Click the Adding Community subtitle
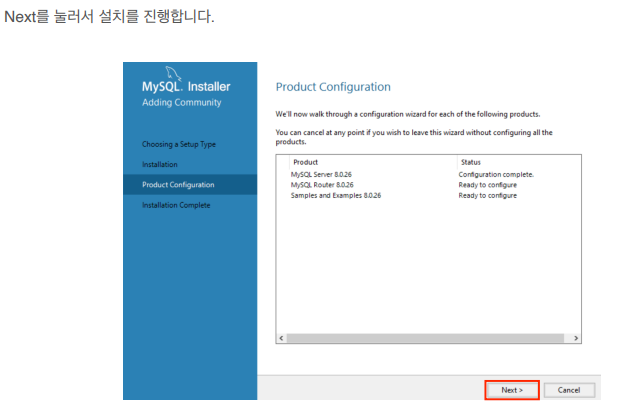 coord(182,102)
